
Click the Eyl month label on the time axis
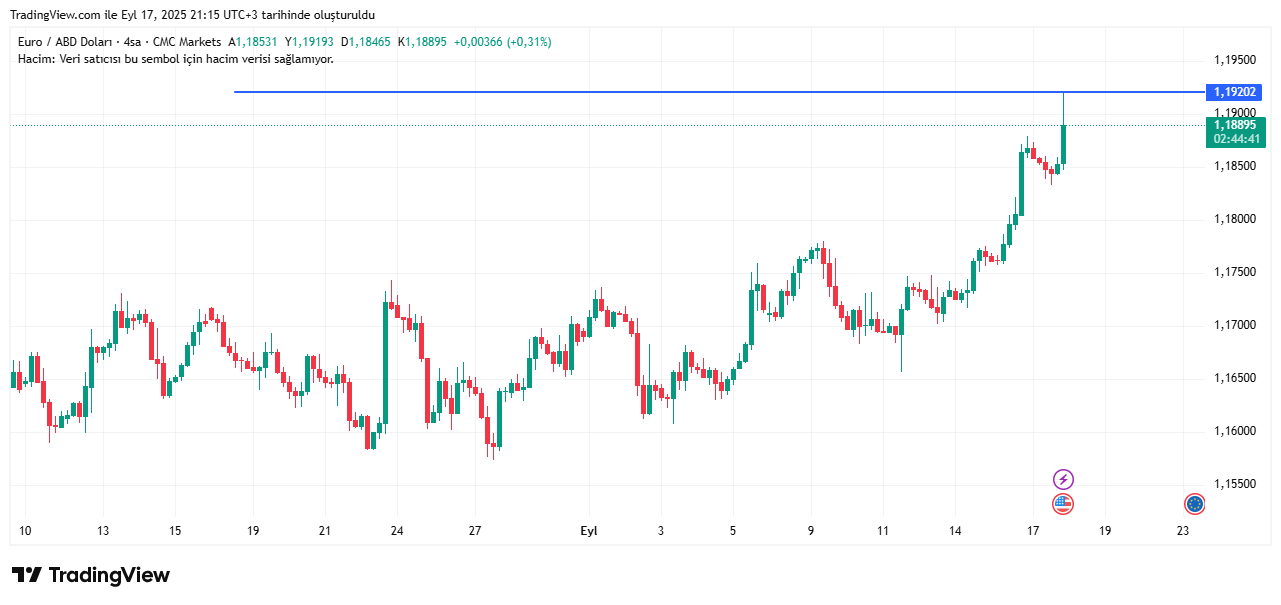(x=589, y=531)
